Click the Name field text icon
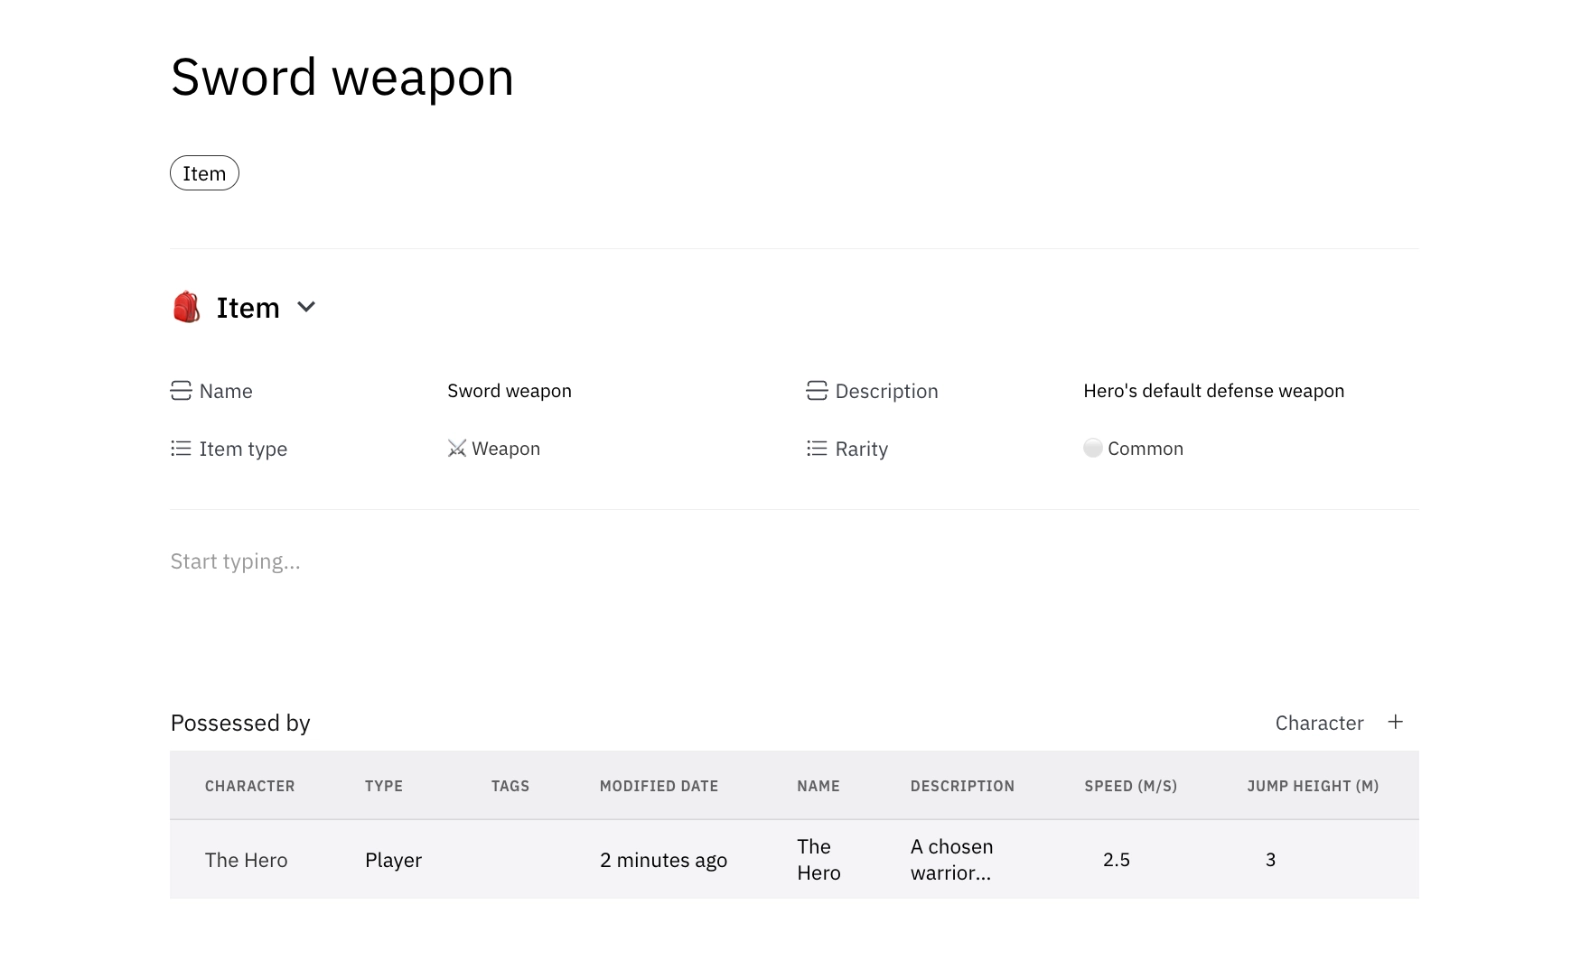The width and height of the screenshot is (1590, 977). [181, 391]
